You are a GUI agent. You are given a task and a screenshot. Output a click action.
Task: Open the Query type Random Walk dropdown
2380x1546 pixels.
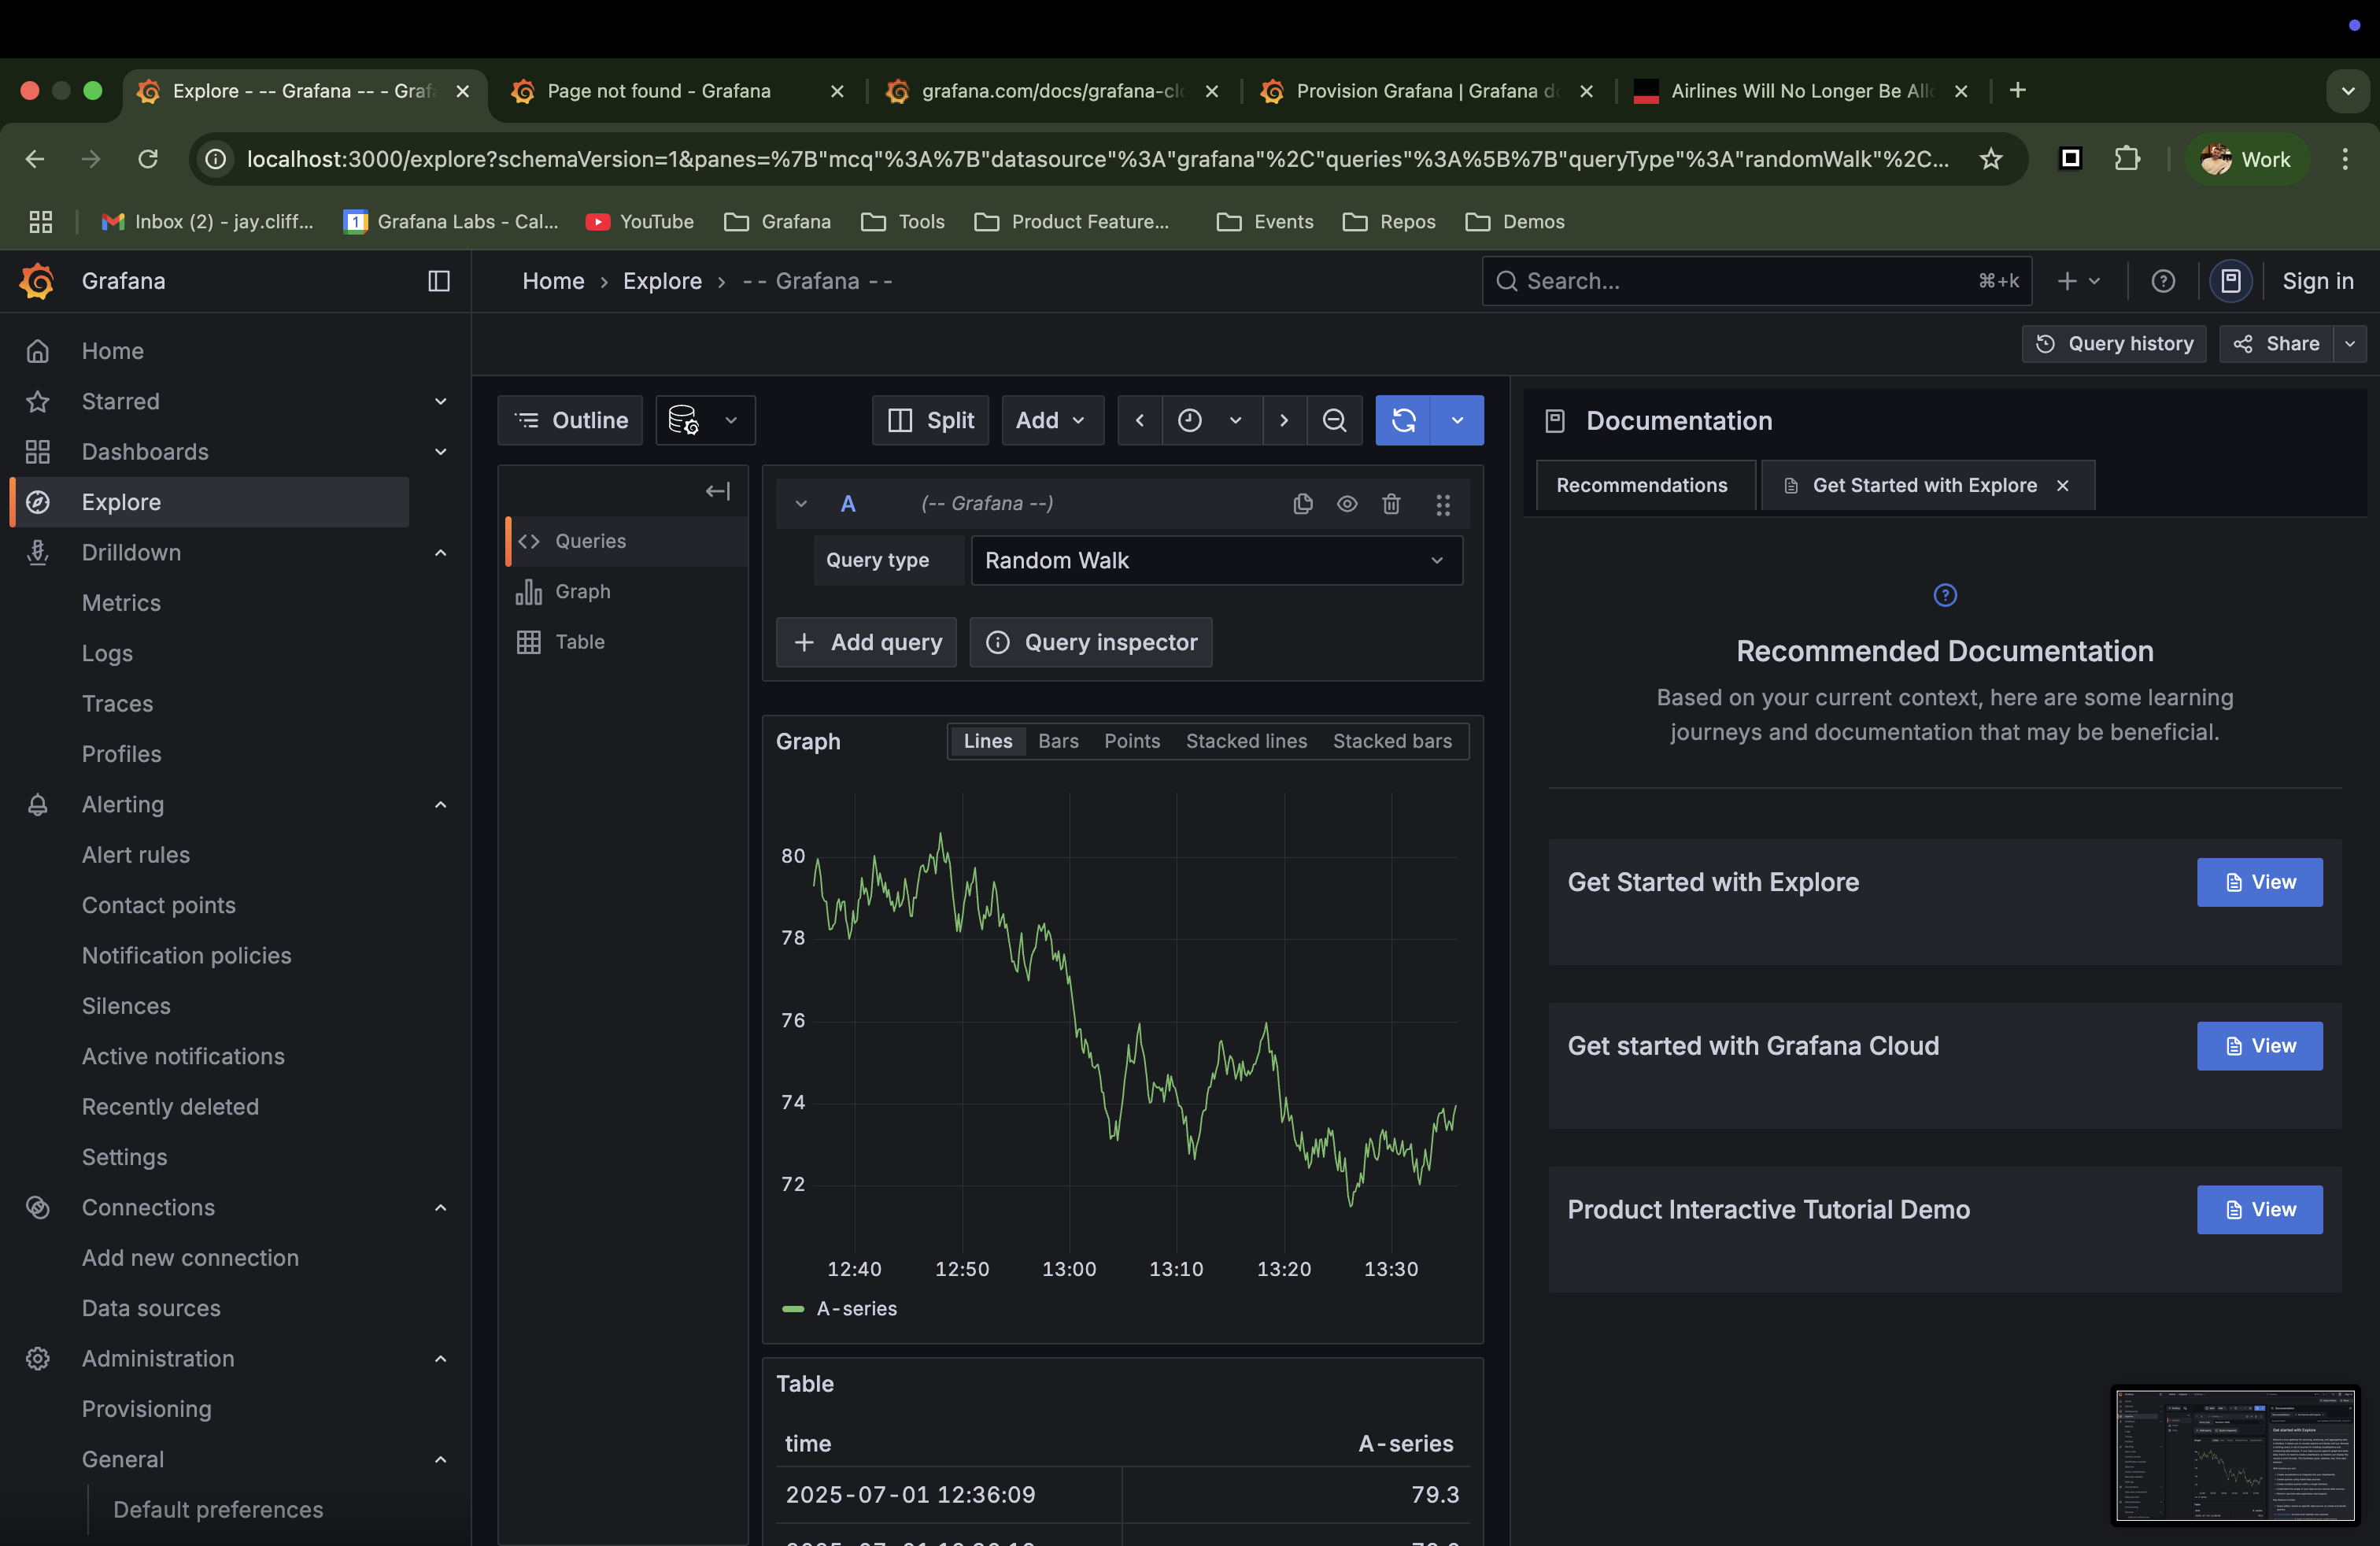(1216, 560)
